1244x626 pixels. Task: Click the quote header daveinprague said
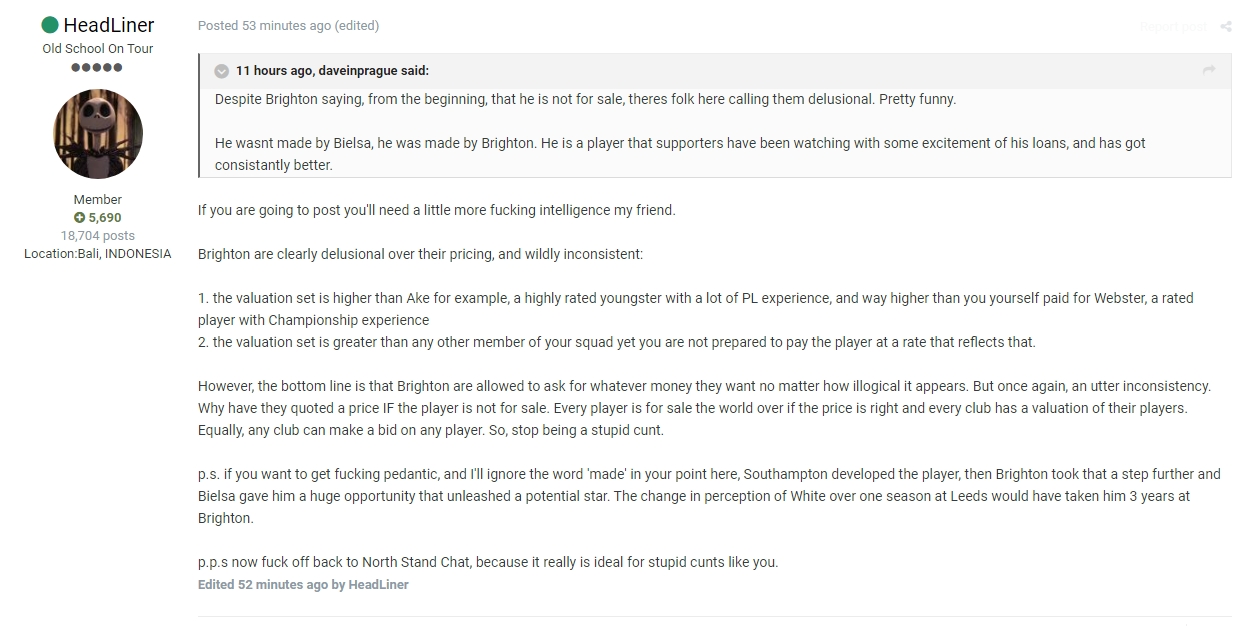point(332,71)
